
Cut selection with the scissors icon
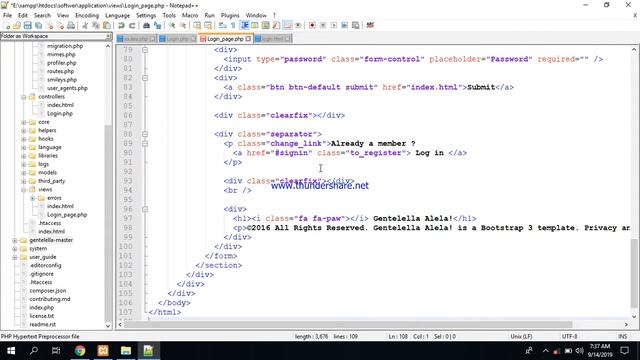click(85, 25)
